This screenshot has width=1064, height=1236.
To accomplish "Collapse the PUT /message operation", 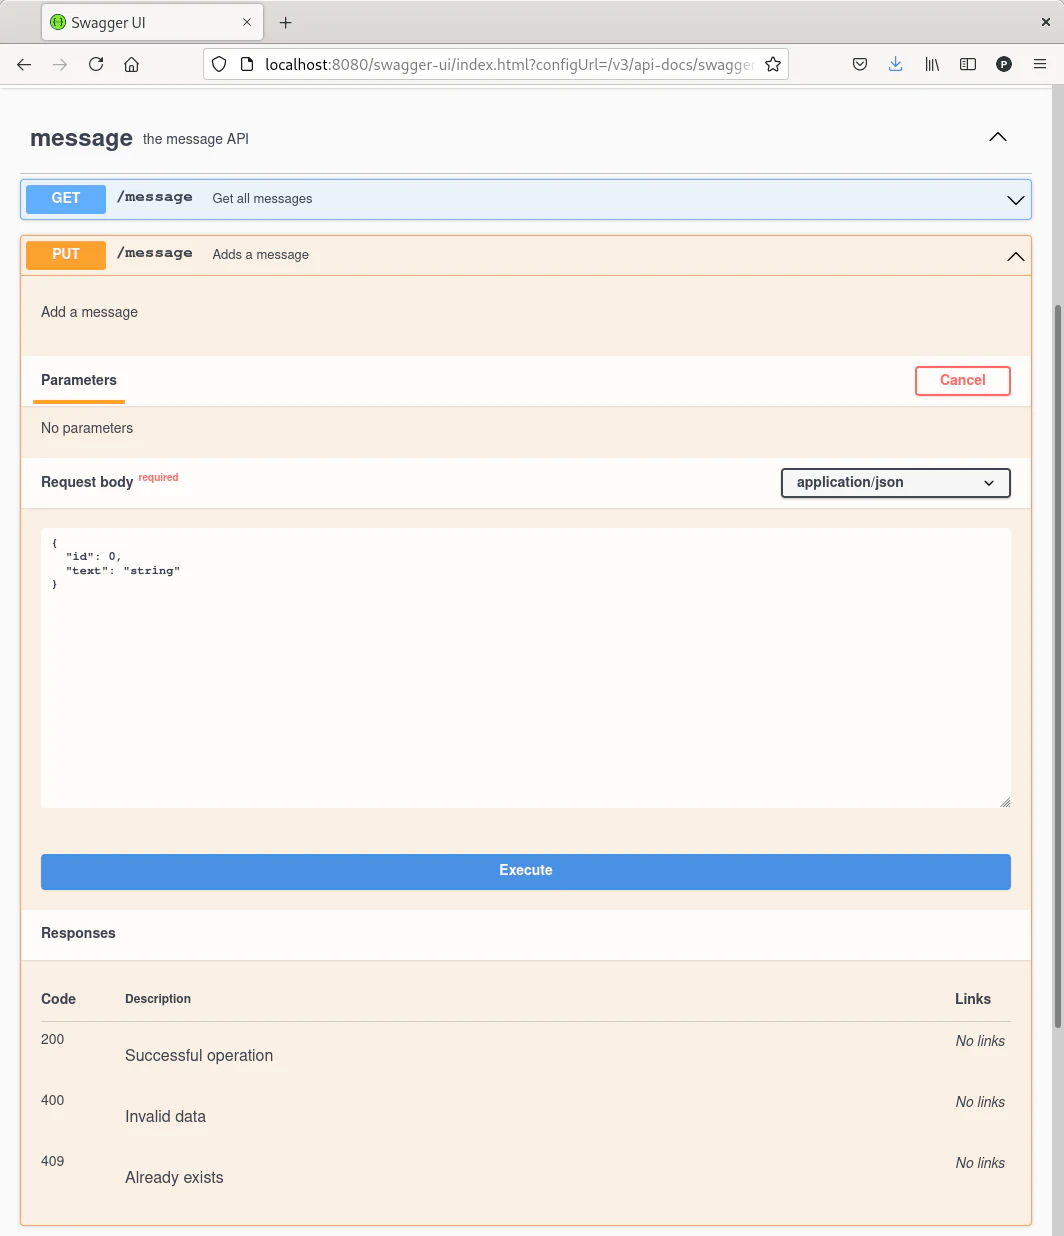I will (x=1015, y=256).
